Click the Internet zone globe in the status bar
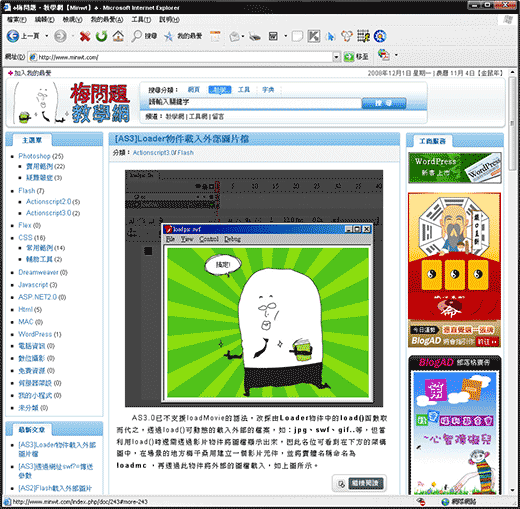 445,501
